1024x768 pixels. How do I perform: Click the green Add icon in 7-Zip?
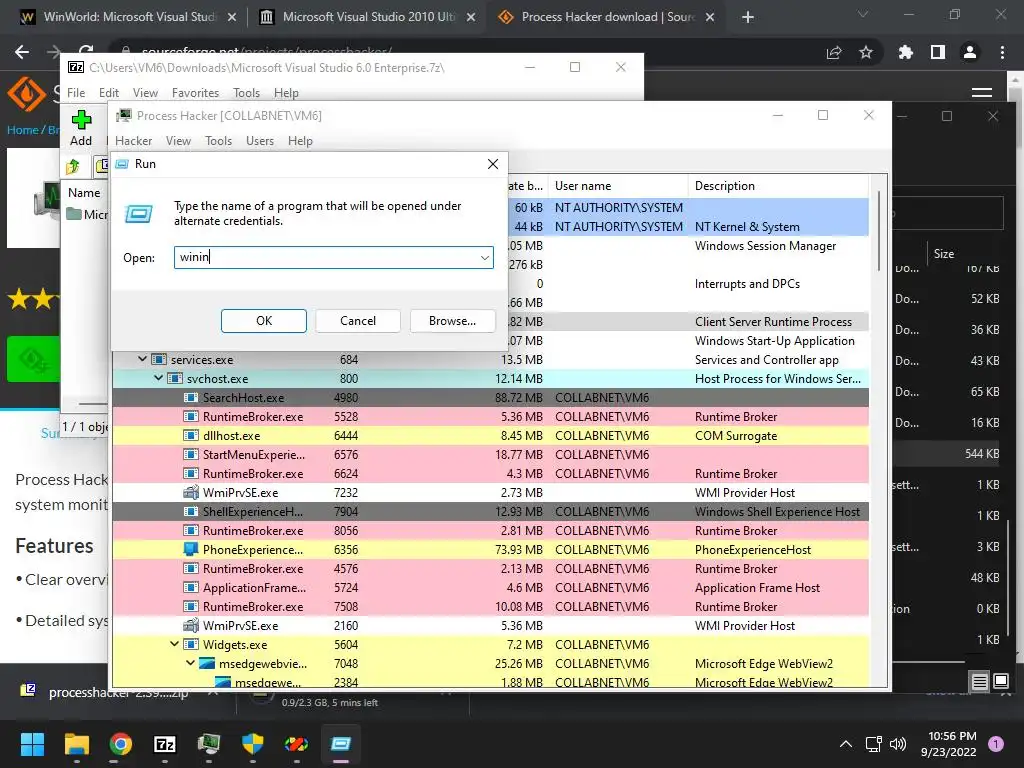click(82, 120)
